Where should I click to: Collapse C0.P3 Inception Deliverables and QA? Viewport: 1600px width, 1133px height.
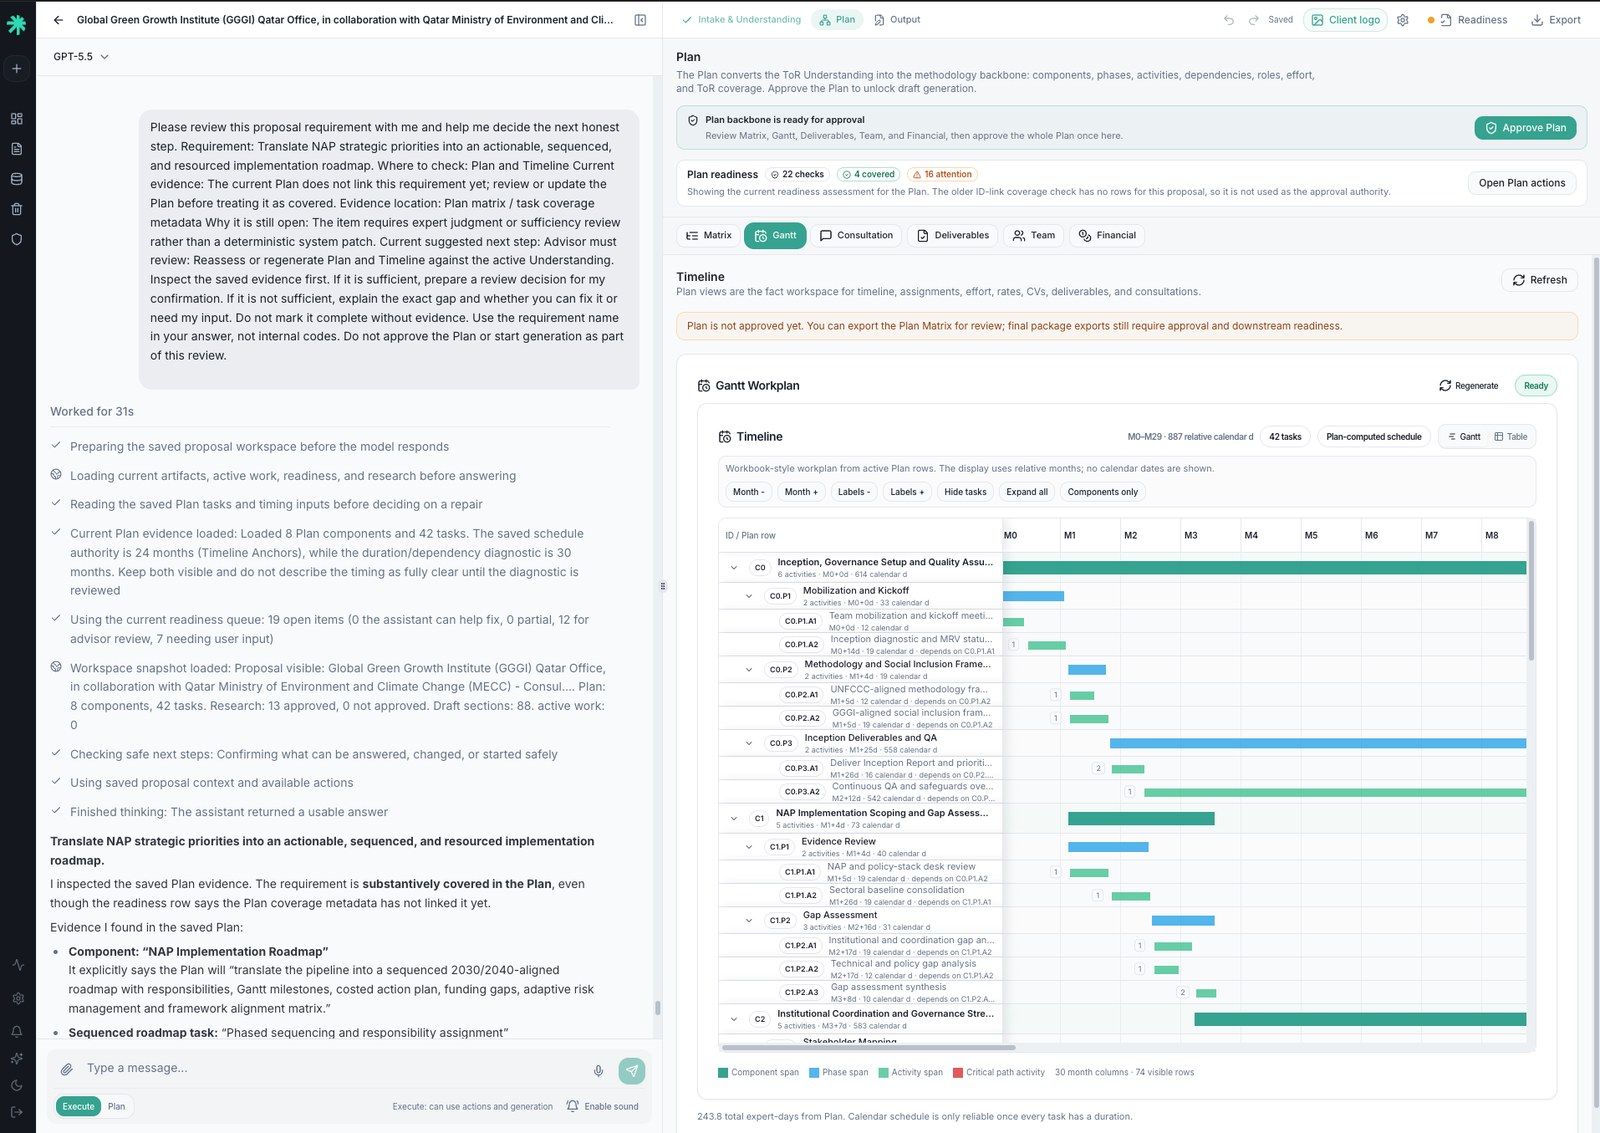(x=749, y=744)
